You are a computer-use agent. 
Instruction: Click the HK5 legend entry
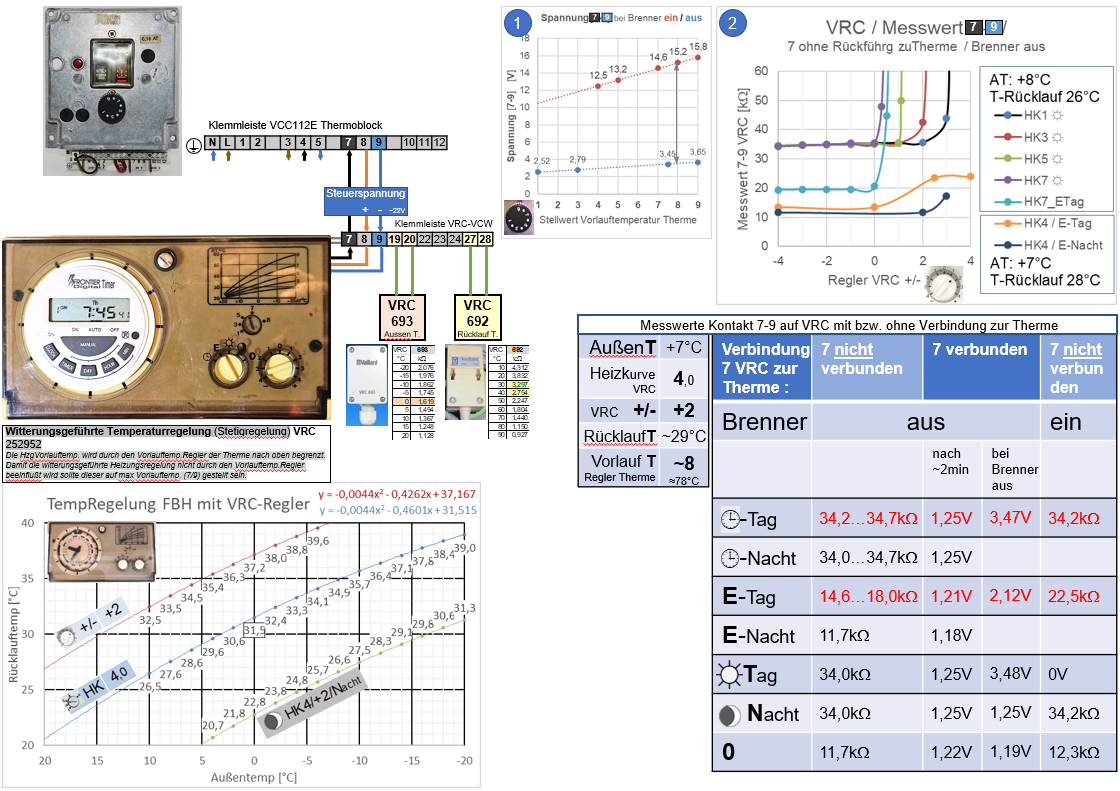coord(1029,159)
